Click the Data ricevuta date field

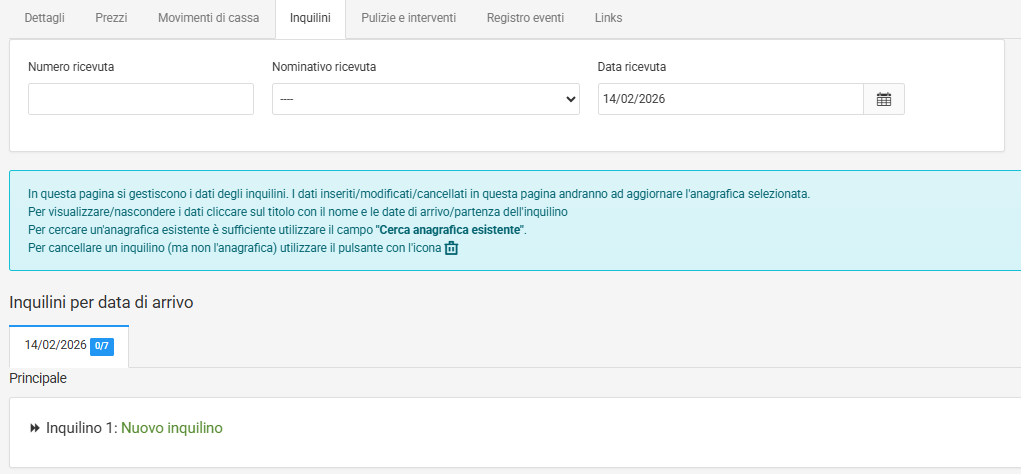730,99
